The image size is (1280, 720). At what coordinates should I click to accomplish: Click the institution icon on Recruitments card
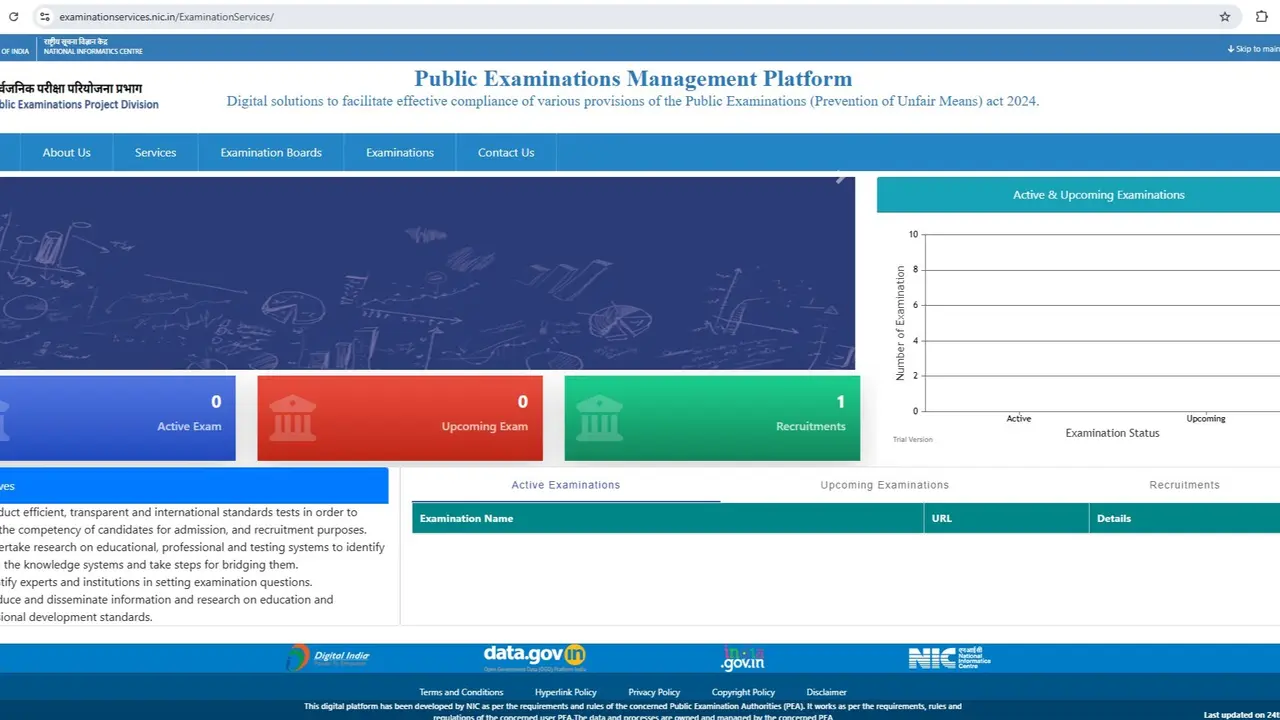click(600, 418)
